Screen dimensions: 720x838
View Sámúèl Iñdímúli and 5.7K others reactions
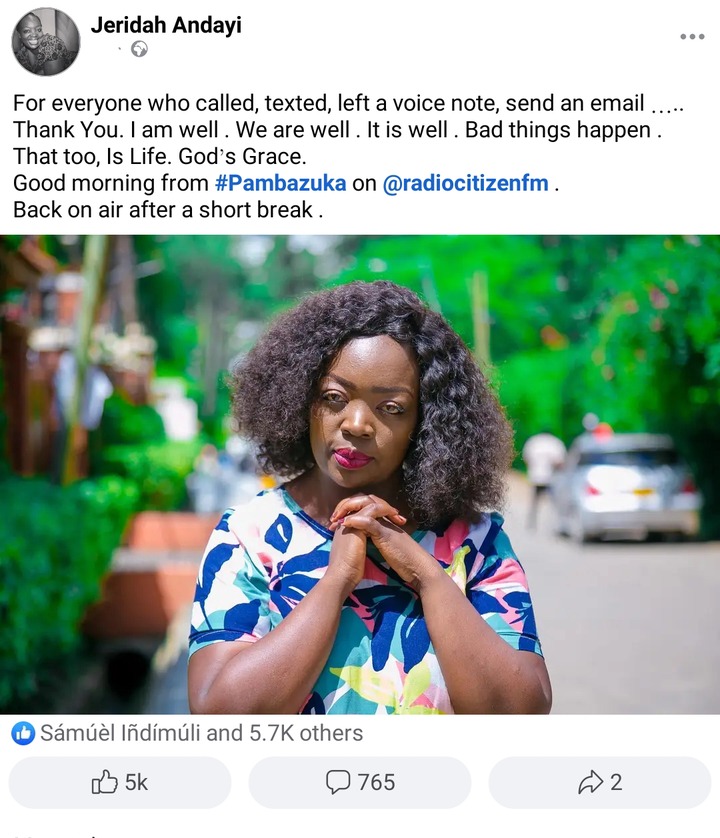click(202, 733)
